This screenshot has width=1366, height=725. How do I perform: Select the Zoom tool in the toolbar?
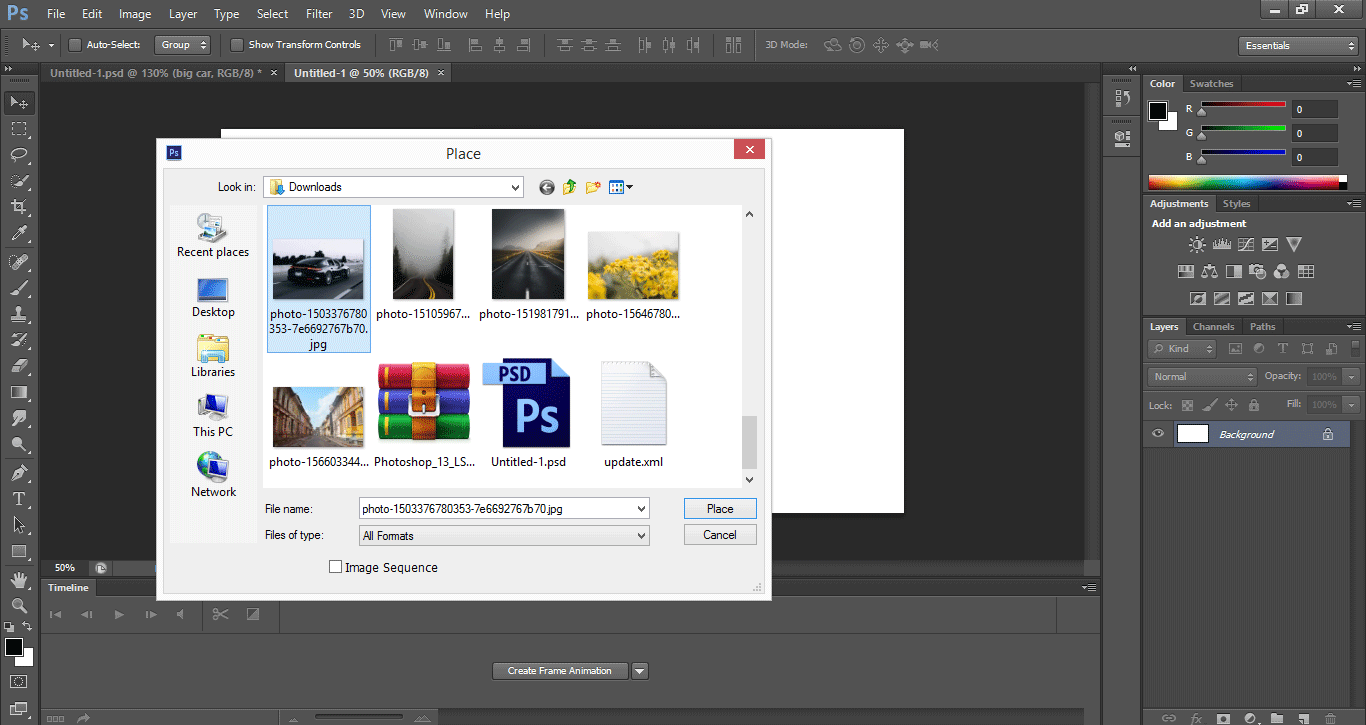click(x=18, y=605)
